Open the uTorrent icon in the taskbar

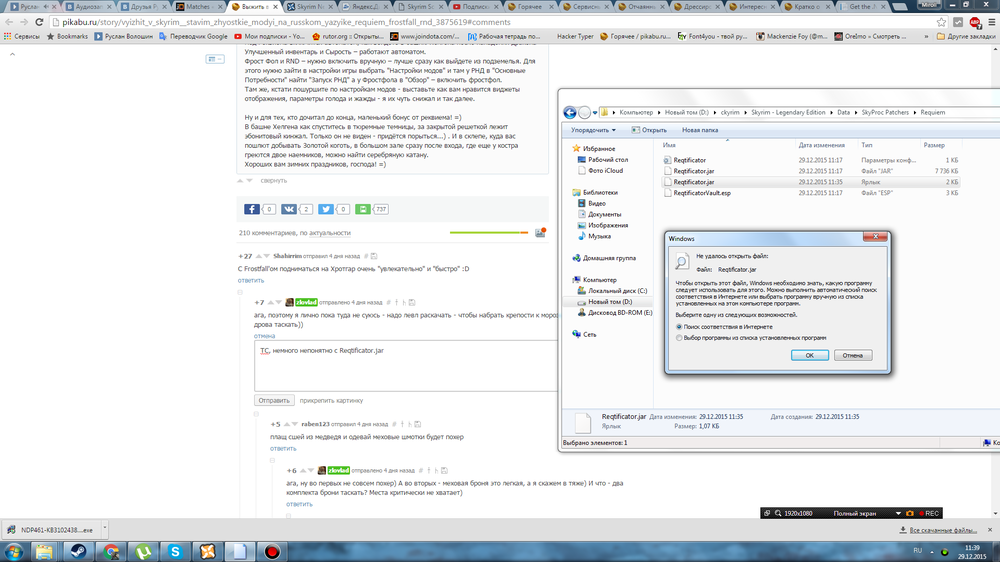[144, 550]
